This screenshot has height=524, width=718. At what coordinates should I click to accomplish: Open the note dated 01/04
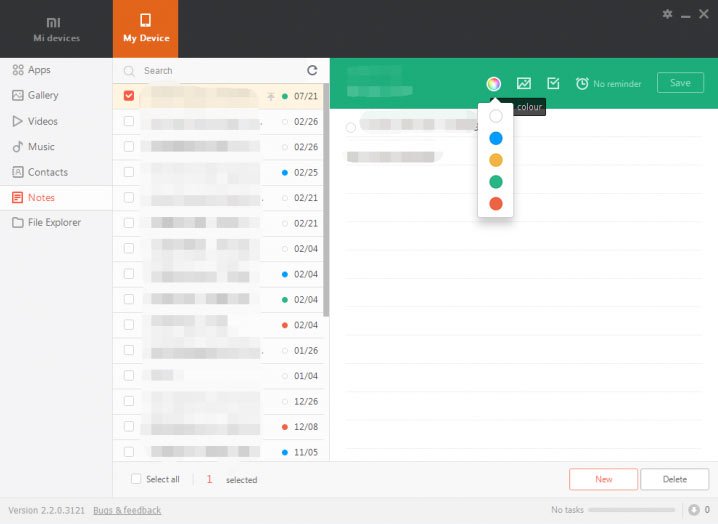(218, 376)
